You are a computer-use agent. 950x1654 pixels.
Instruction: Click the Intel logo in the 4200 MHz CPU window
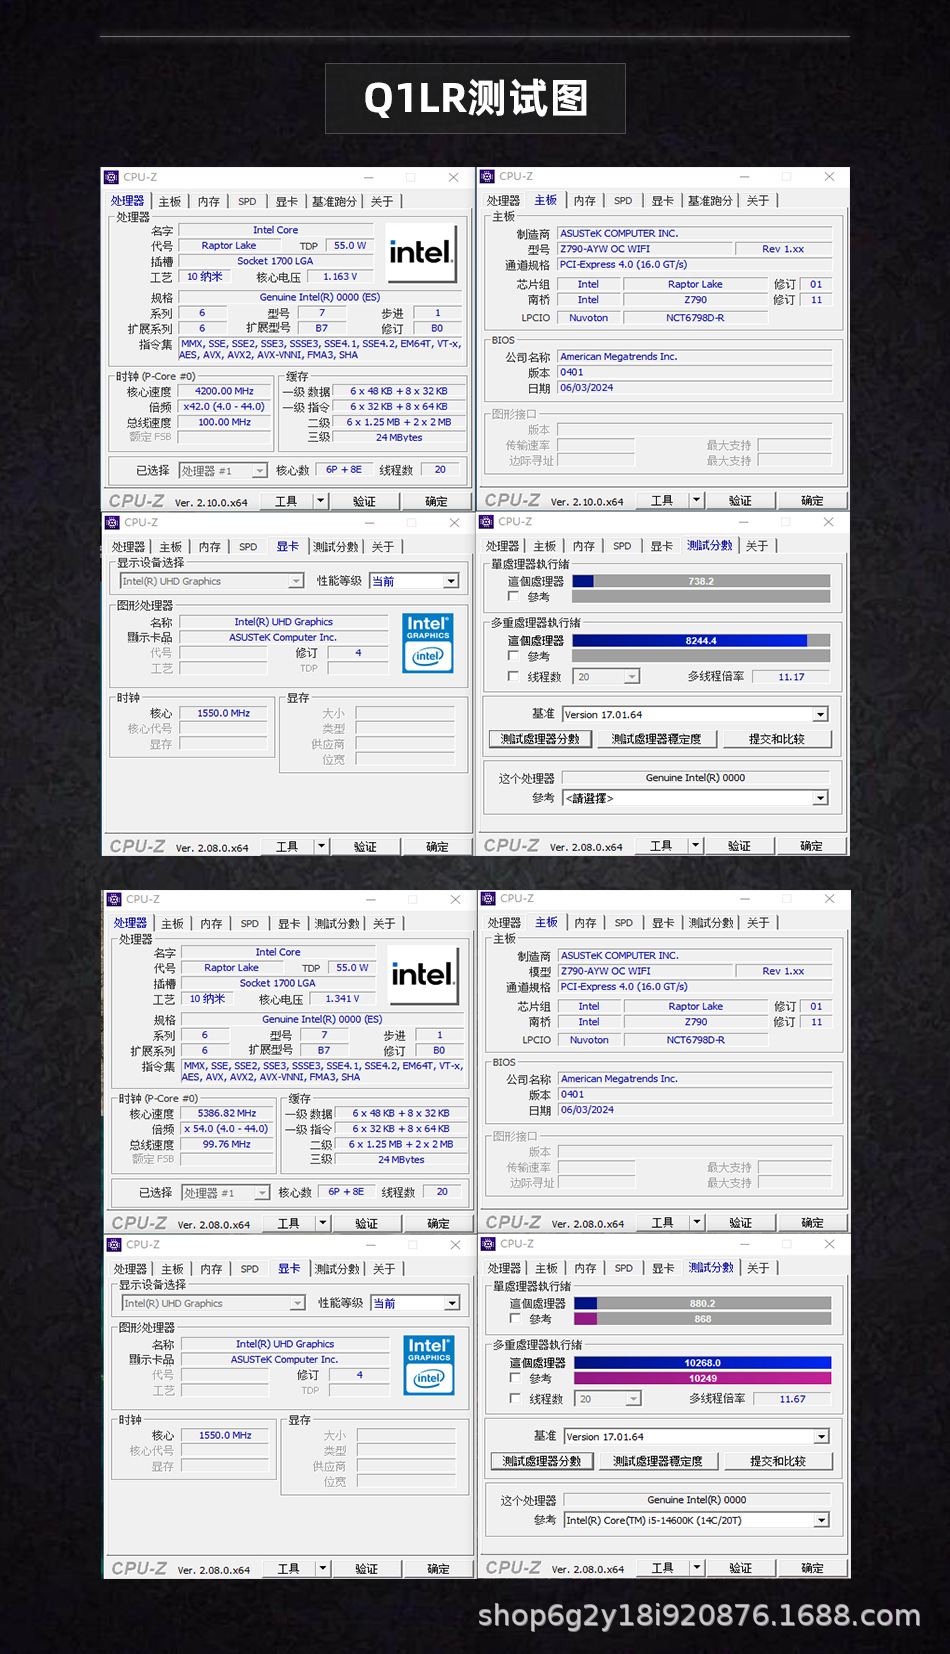point(421,252)
